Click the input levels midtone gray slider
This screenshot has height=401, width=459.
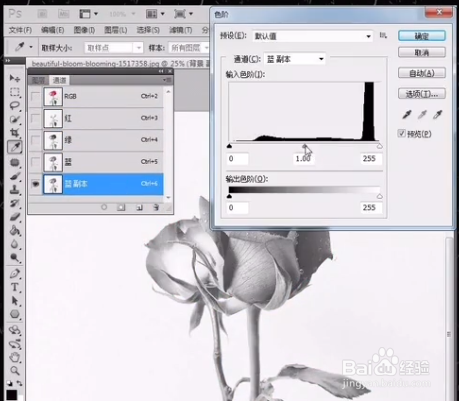[x=304, y=146]
